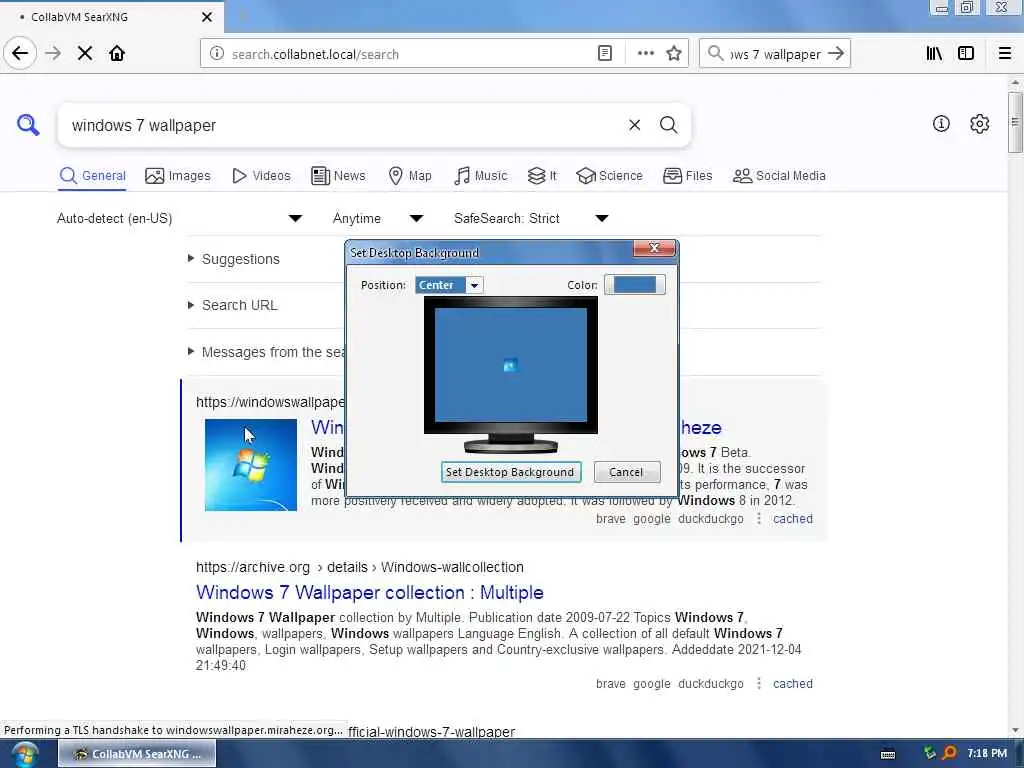Open the on-screen keyboard tray icon
The height and width of the screenshot is (768, 1024).
pos(888,754)
